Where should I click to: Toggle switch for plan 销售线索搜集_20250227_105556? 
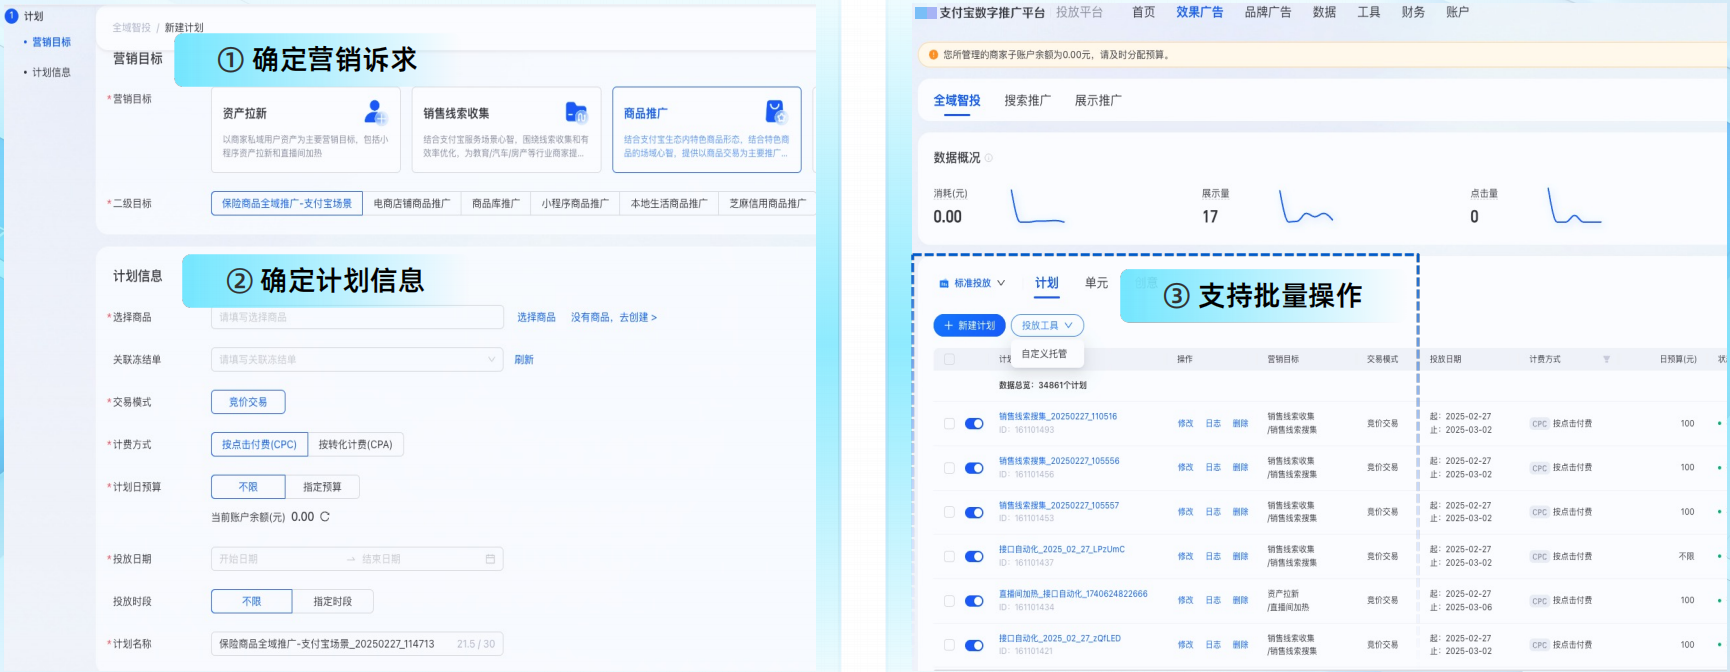(974, 468)
